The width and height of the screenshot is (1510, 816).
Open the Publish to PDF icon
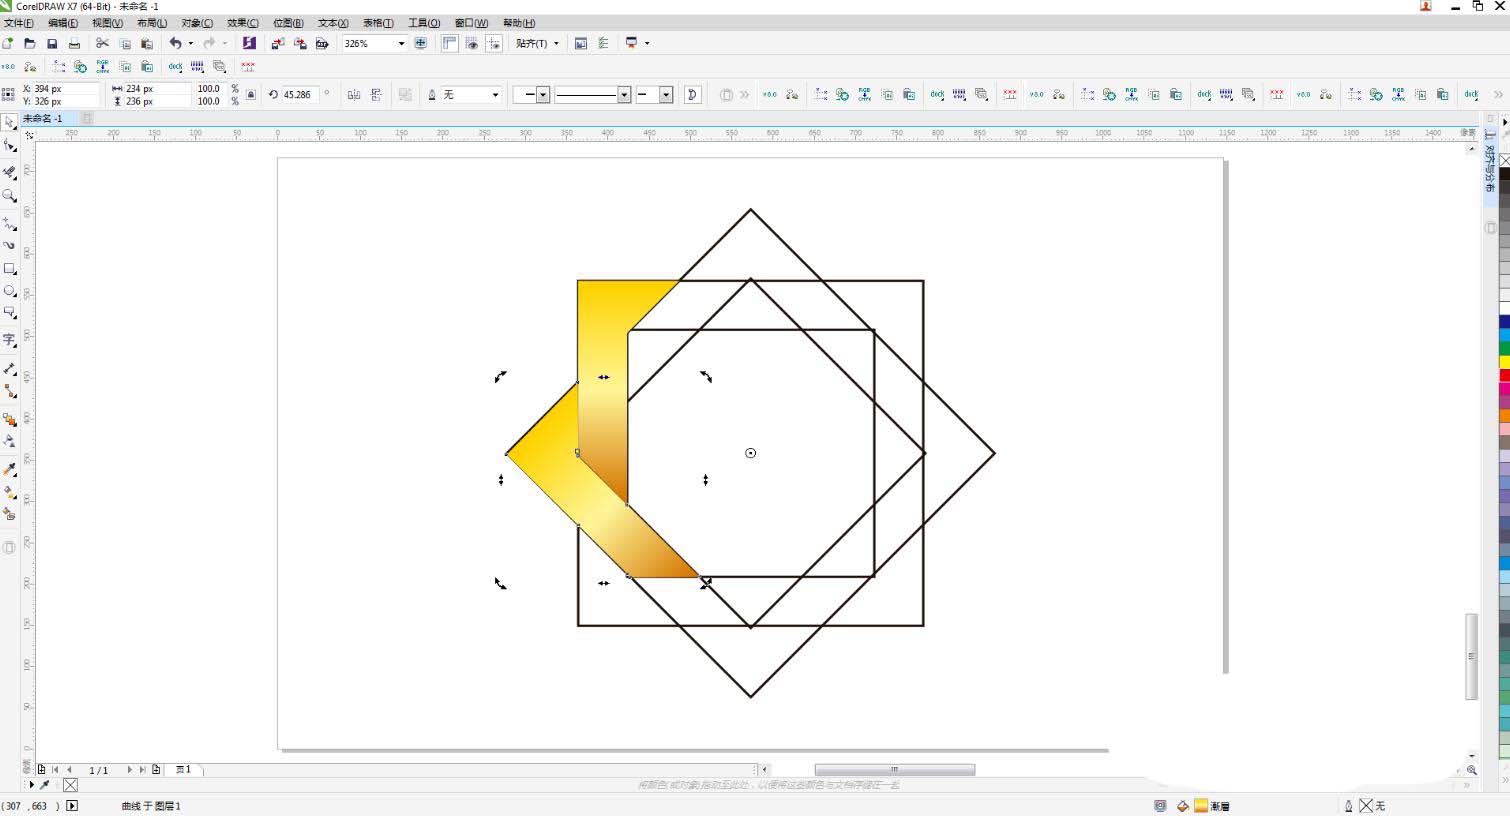(322, 43)
